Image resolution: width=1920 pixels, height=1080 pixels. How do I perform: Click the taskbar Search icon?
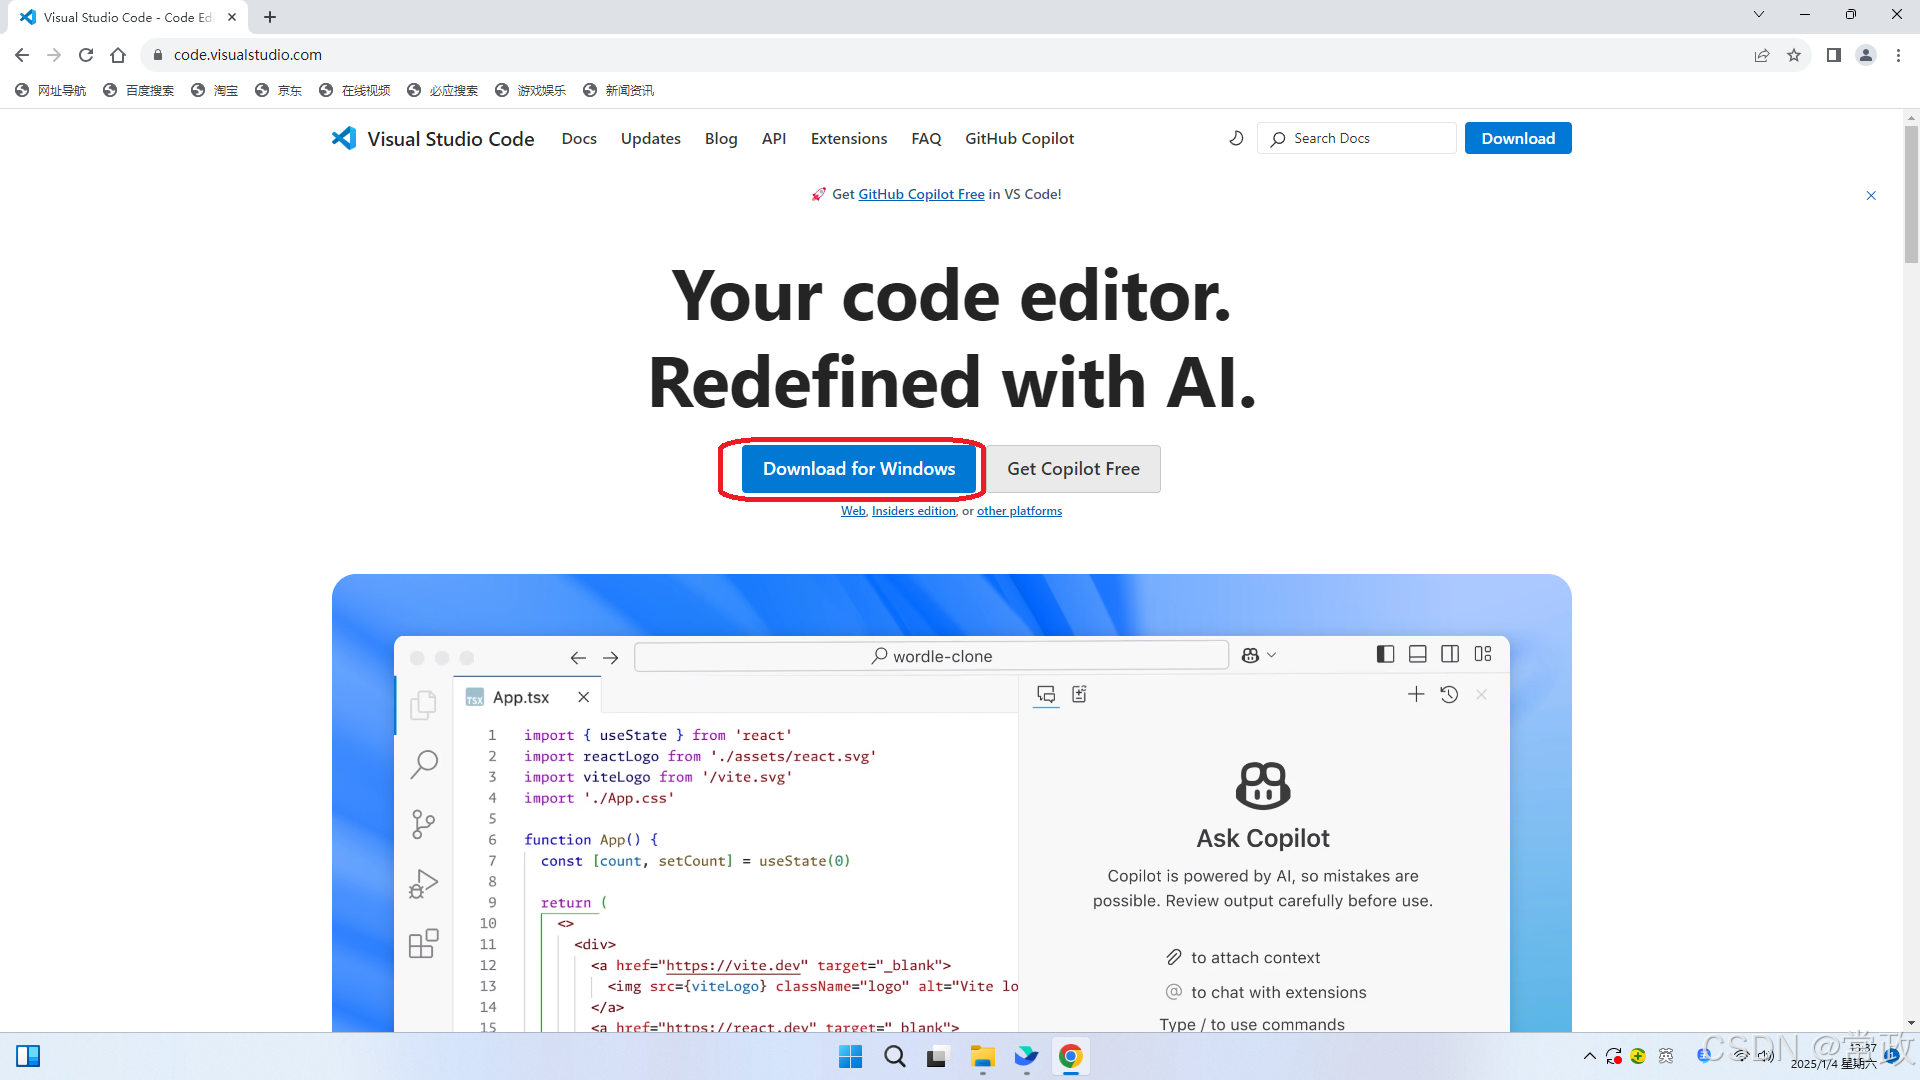(x=895, y=1056)
